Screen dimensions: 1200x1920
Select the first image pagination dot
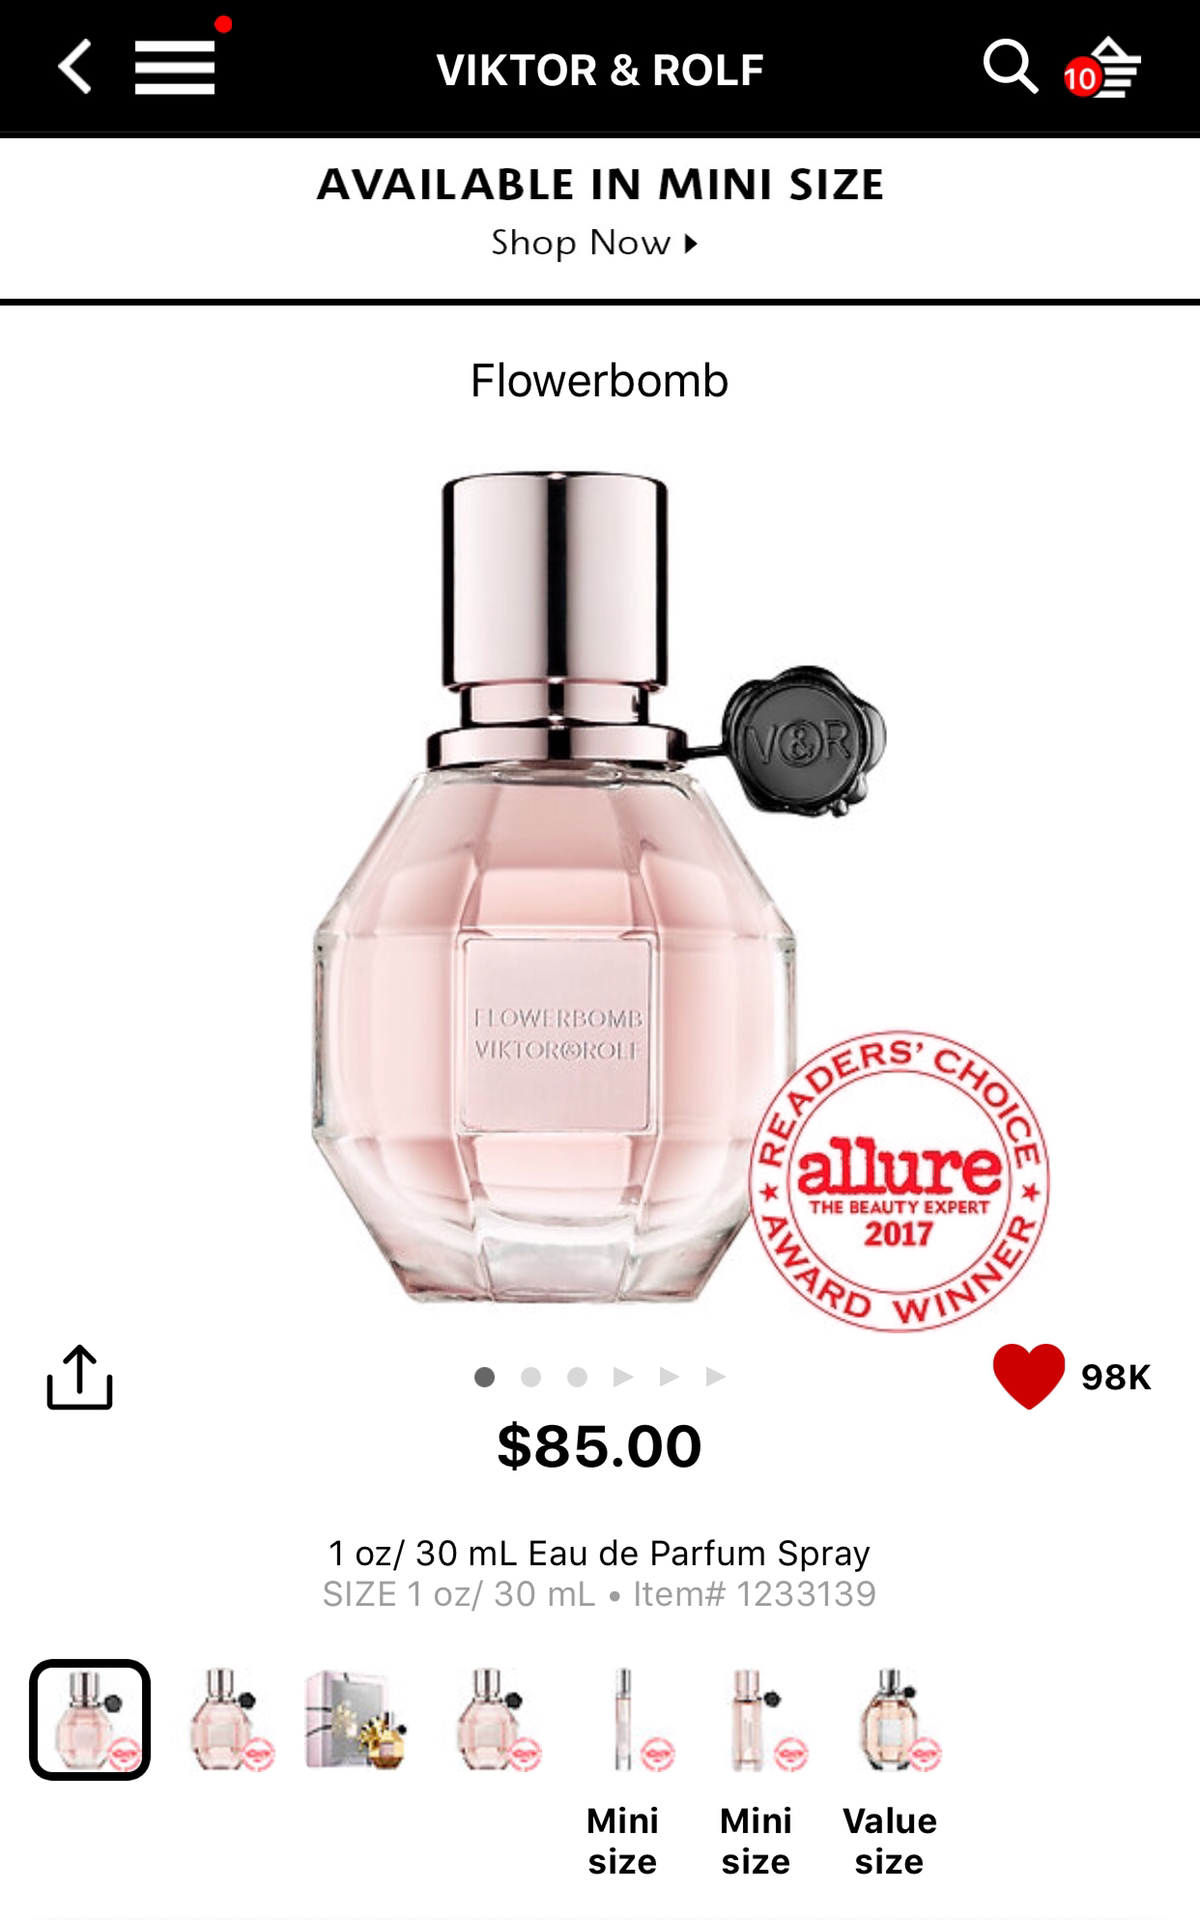485,1377
